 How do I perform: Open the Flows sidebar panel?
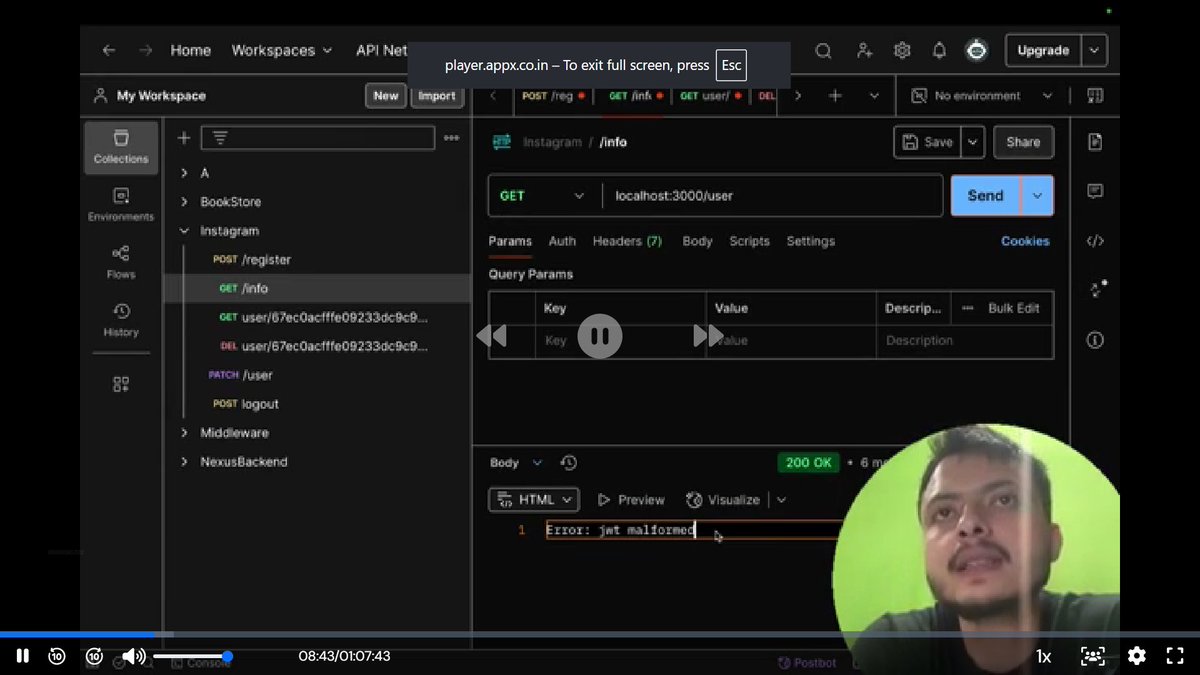pyautogui.click(x=121, y=262)
